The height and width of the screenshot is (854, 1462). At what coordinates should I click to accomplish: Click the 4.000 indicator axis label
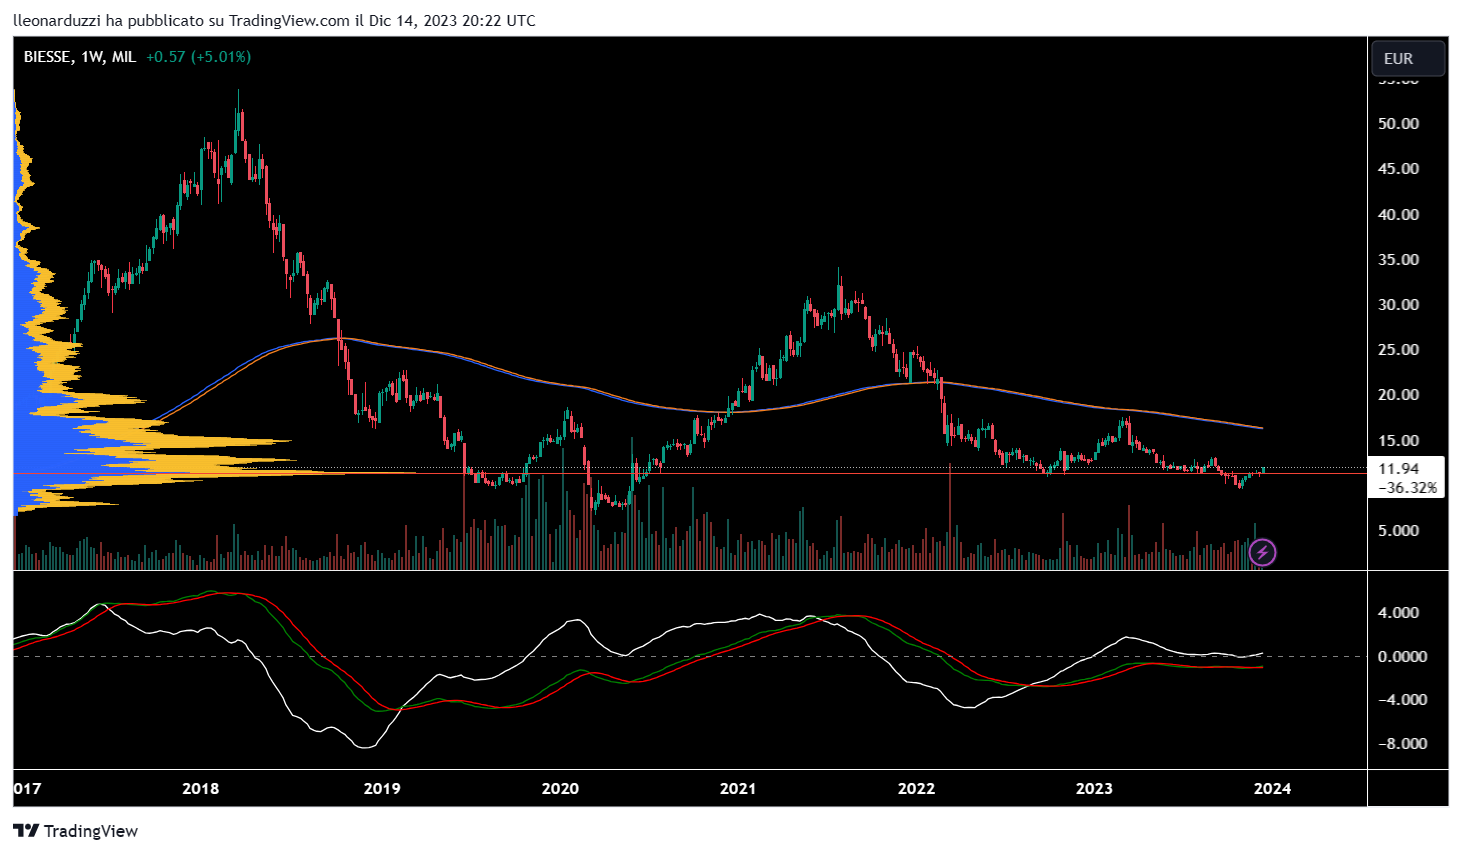coord(1398,612)
